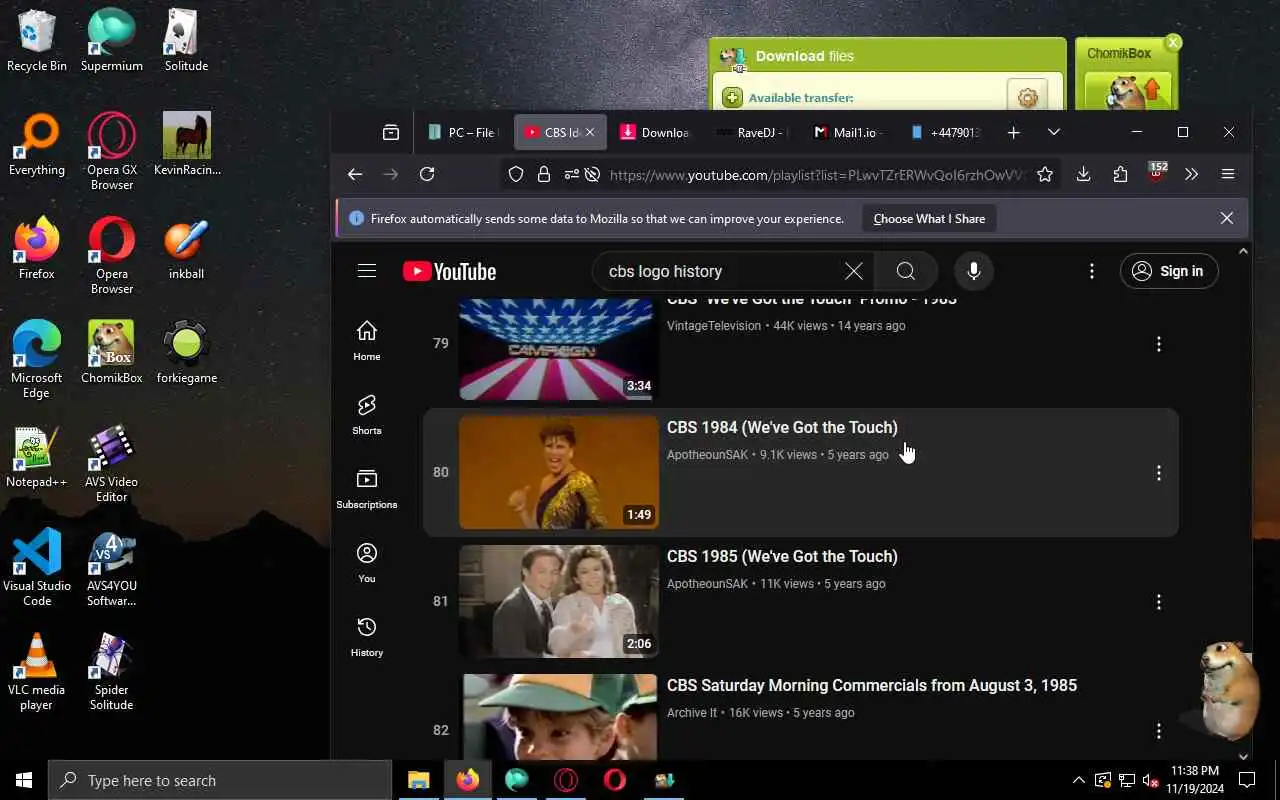Go to Home in YouTube sidebar

(367, 341)
